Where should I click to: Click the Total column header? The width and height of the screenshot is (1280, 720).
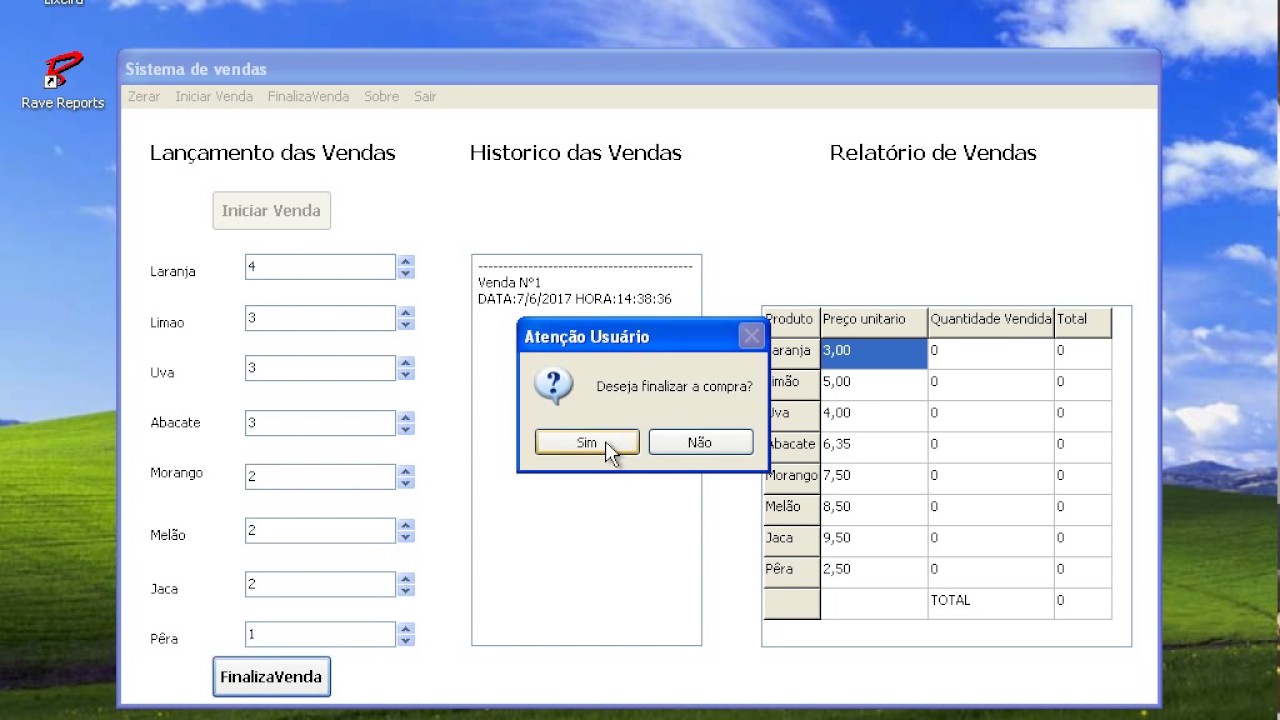click(x=1083, y=322)
